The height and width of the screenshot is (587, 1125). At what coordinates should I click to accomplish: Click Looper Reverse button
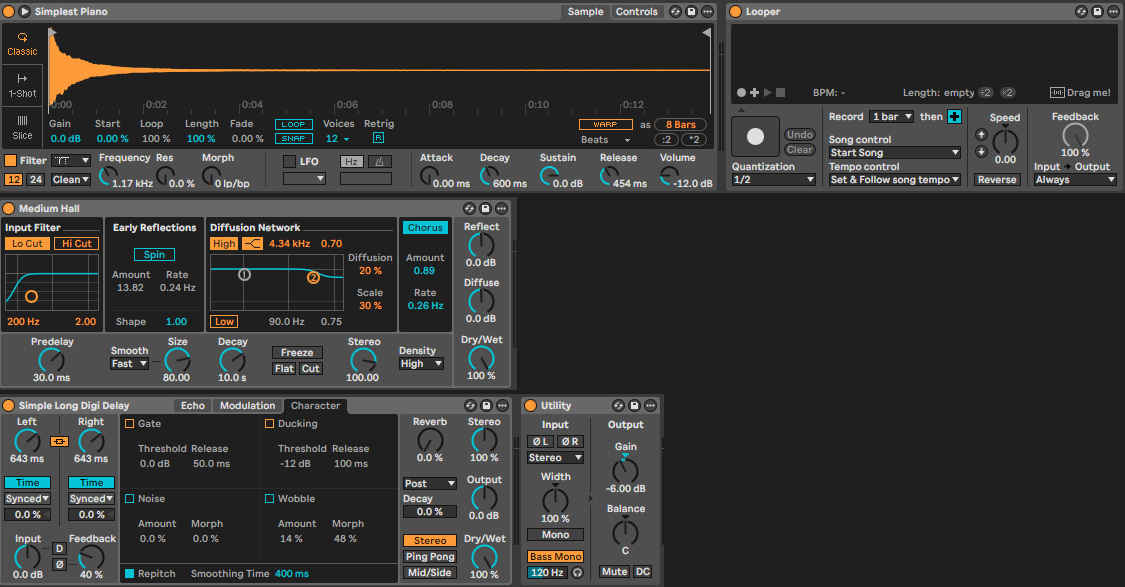point(997,180)
